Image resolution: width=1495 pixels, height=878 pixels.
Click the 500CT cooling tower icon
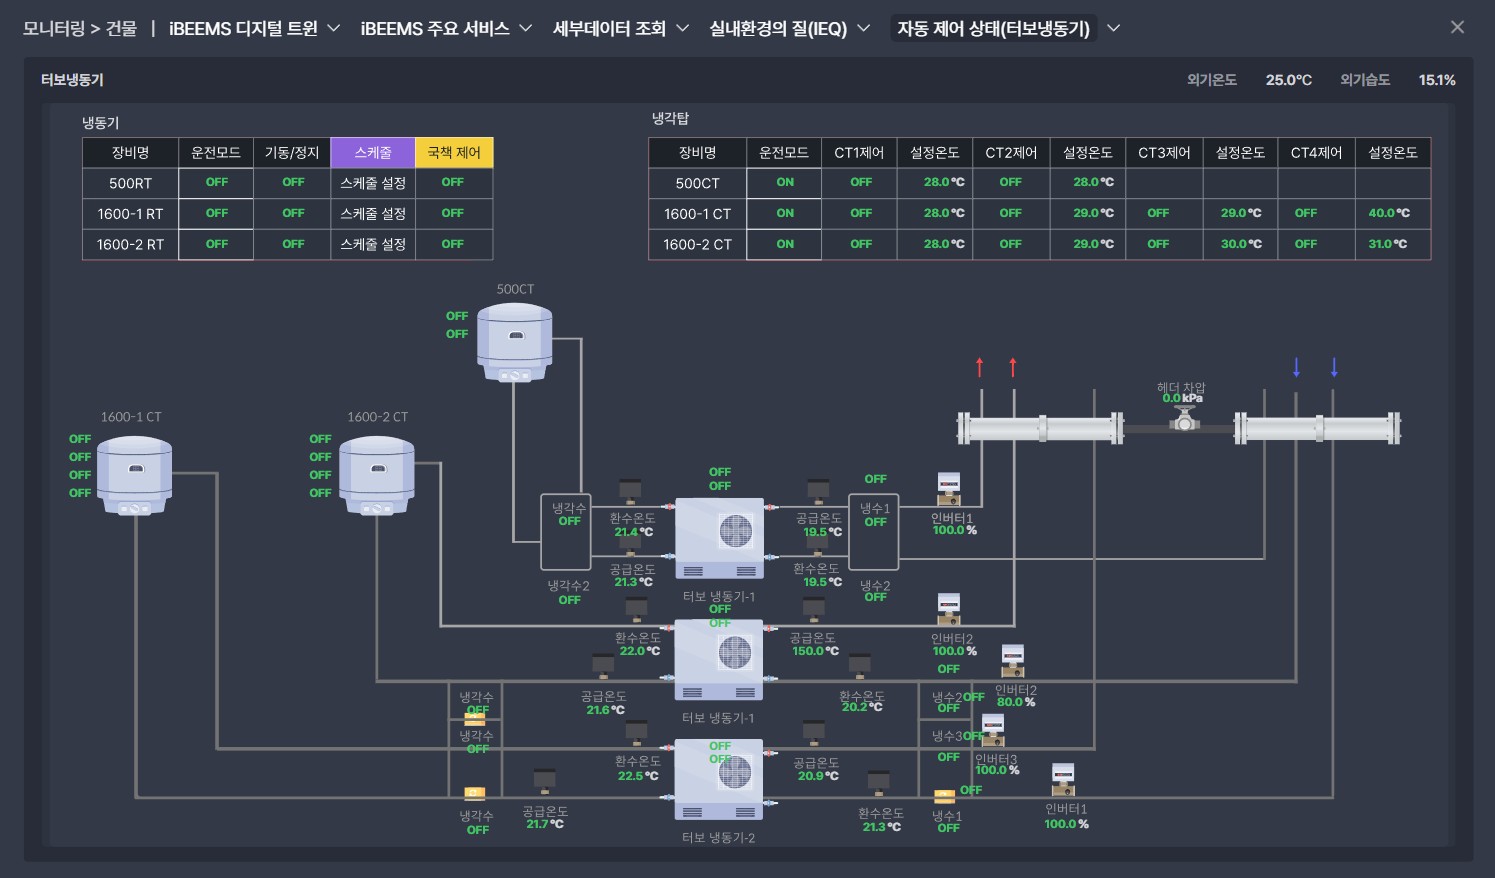click(x=514, y=342)
